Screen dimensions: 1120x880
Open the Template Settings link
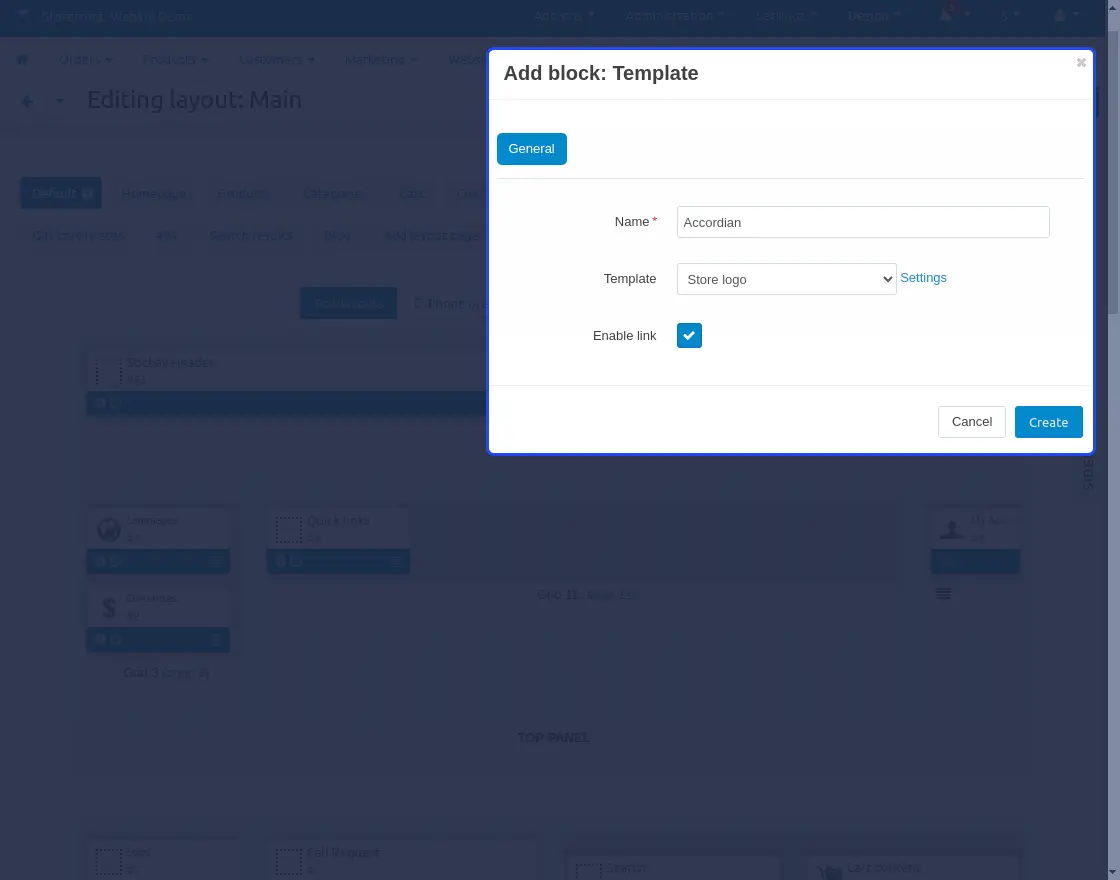pos(923,278)
